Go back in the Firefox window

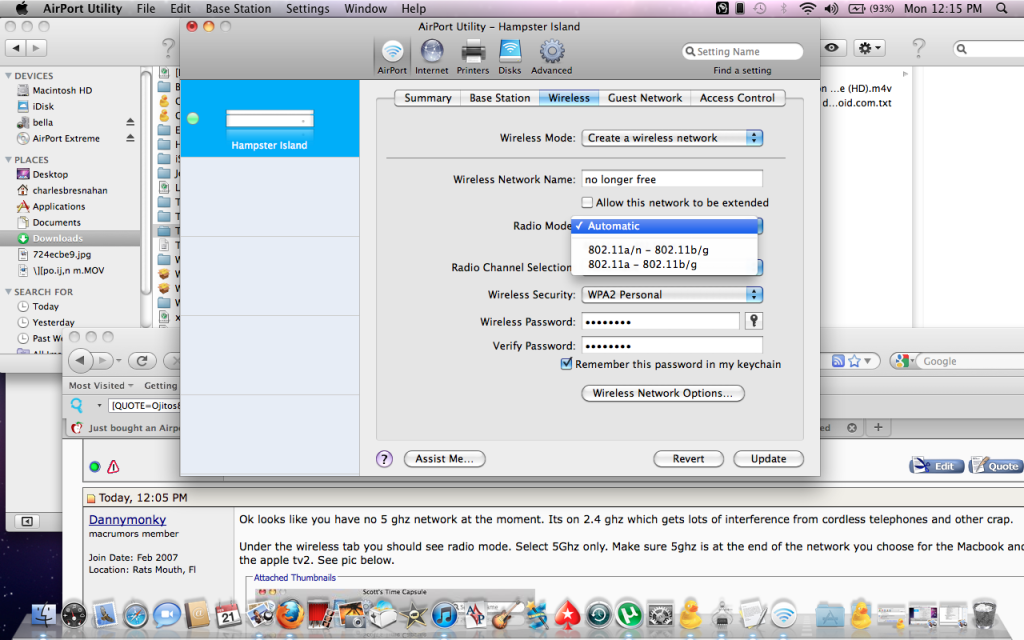(x=80, y=360)
